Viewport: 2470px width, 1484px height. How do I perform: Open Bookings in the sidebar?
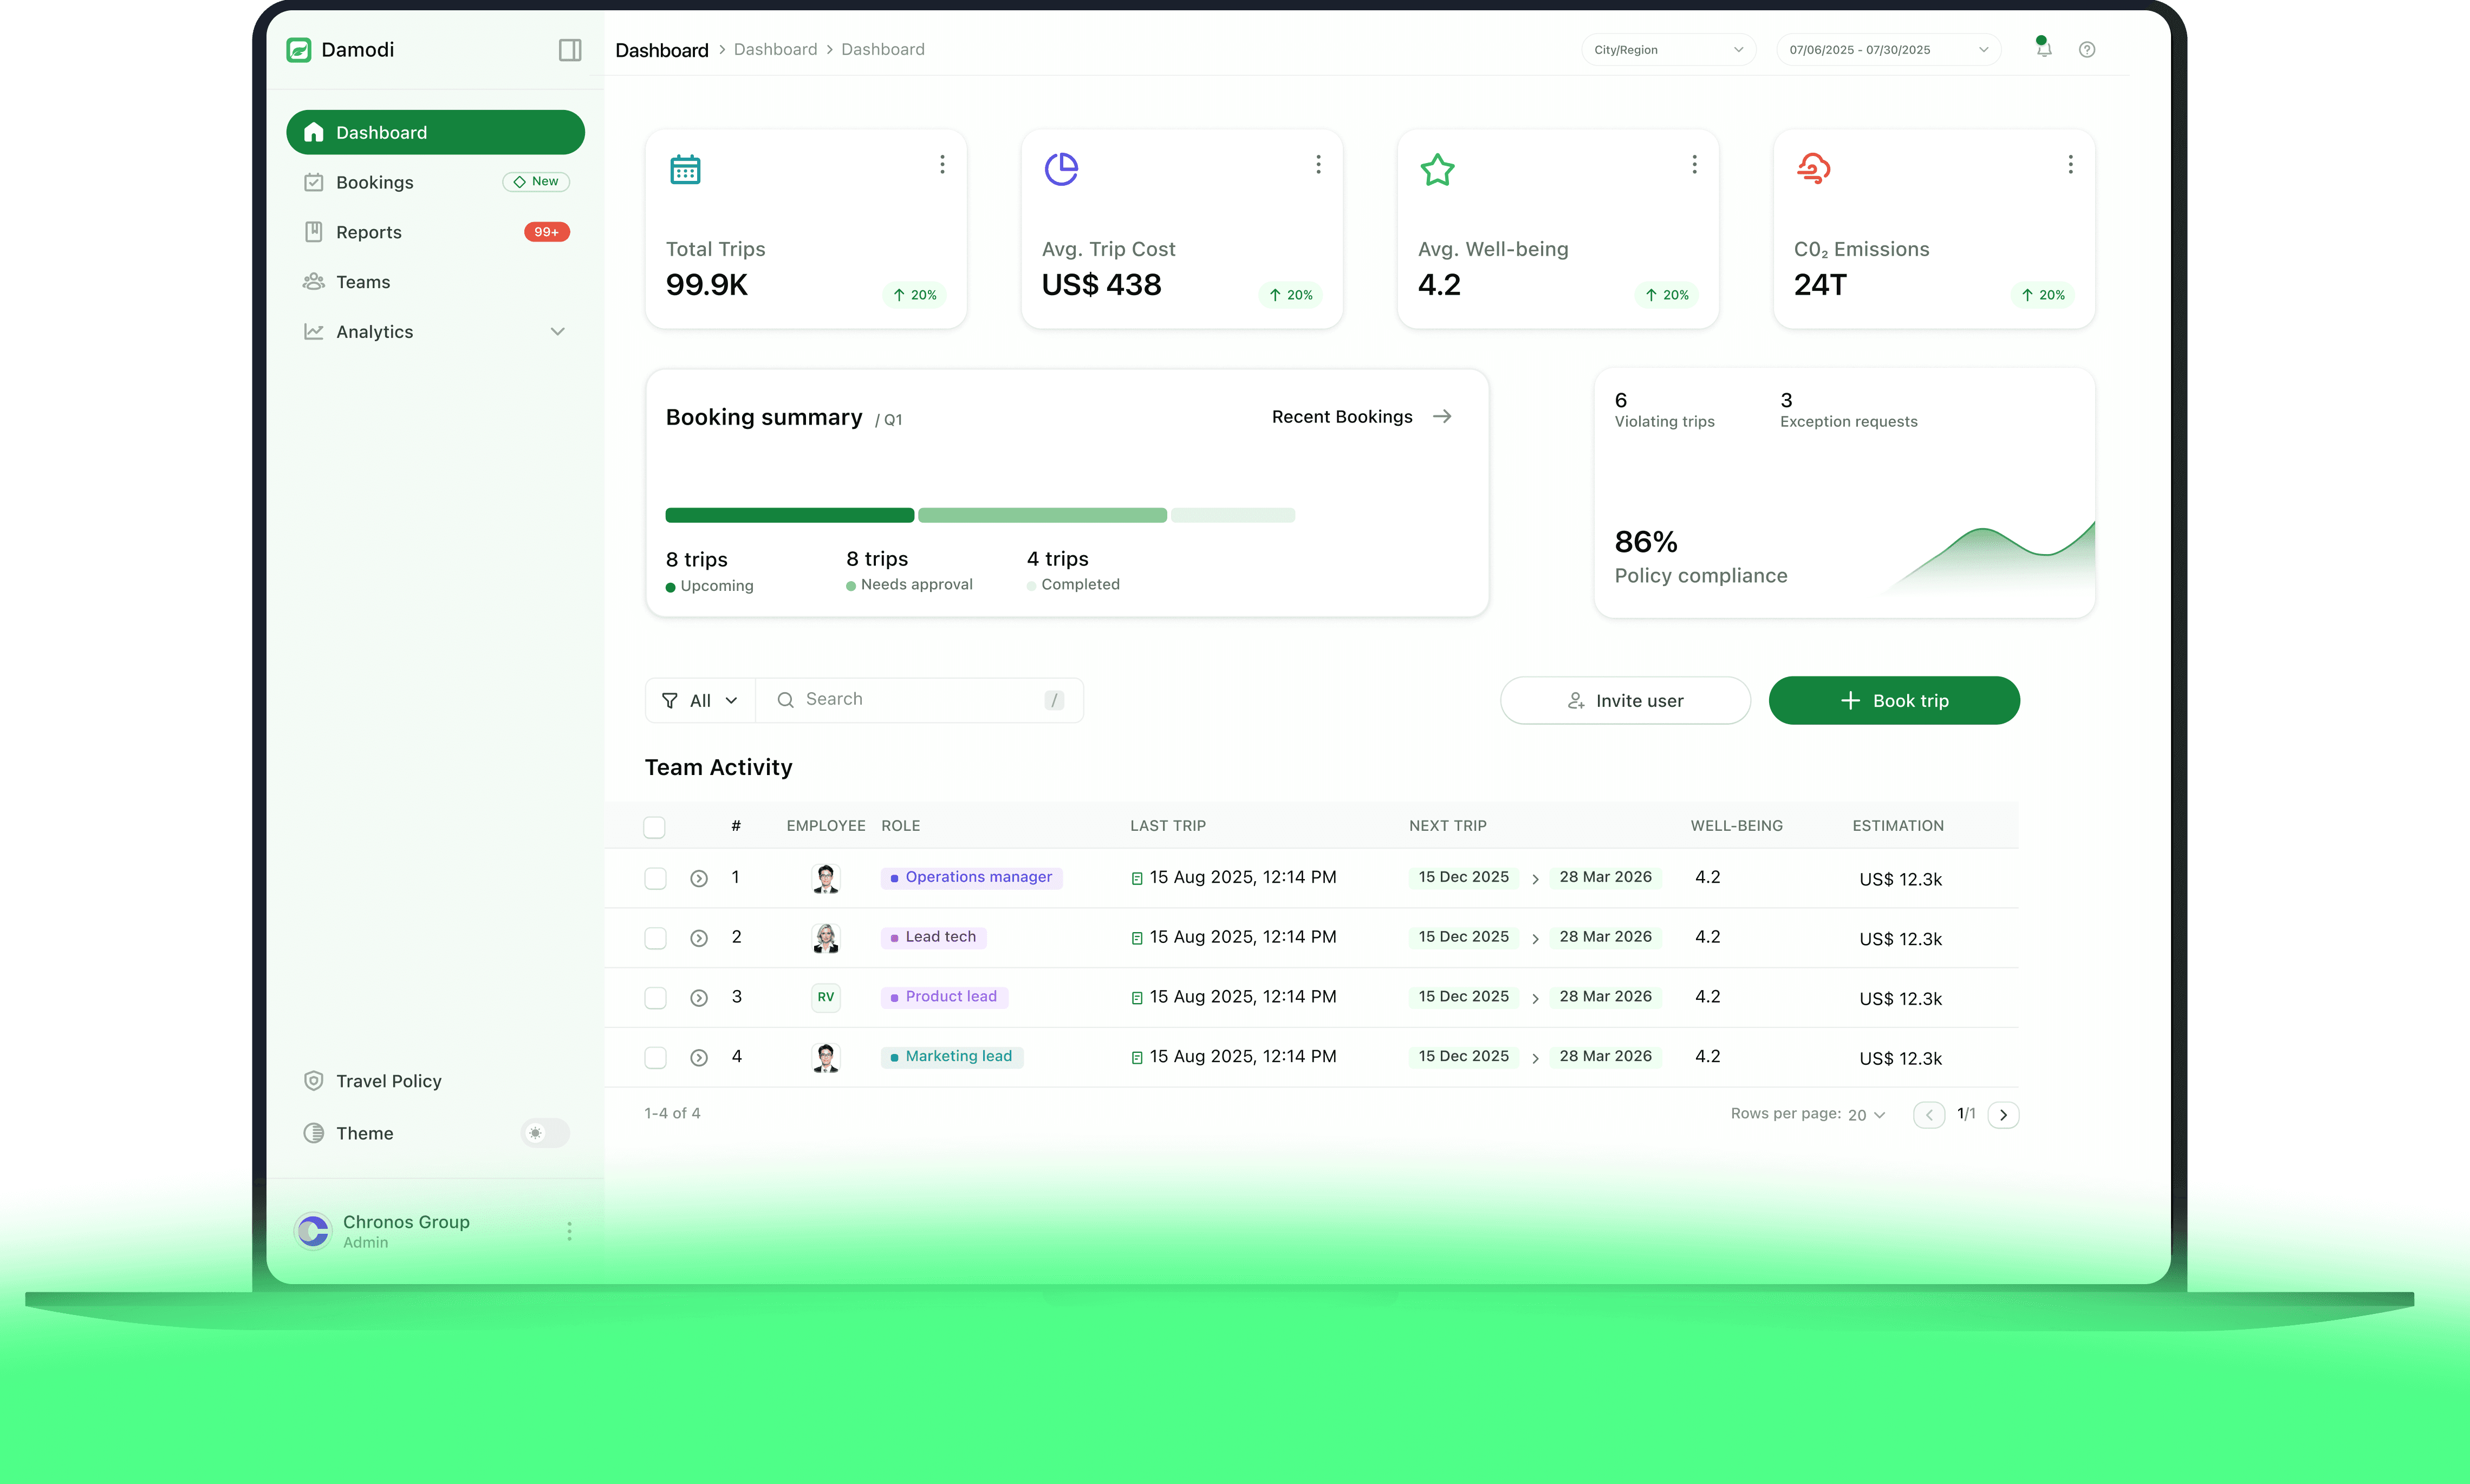click(375, 182)
